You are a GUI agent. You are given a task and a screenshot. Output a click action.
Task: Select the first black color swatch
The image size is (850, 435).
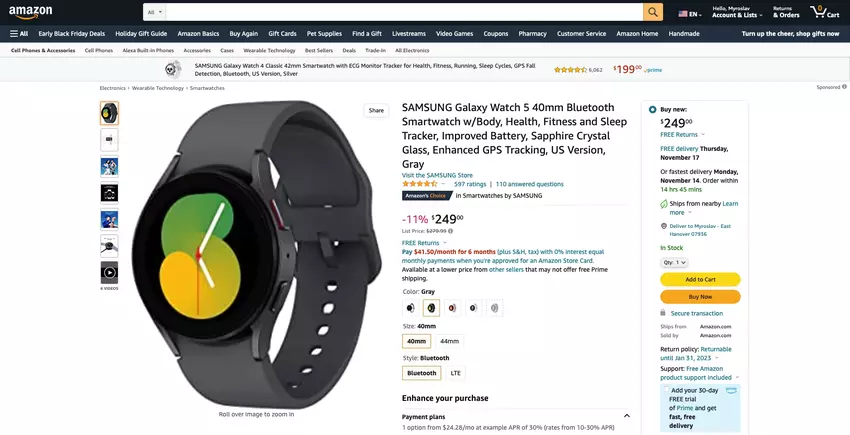click(410, 308)
